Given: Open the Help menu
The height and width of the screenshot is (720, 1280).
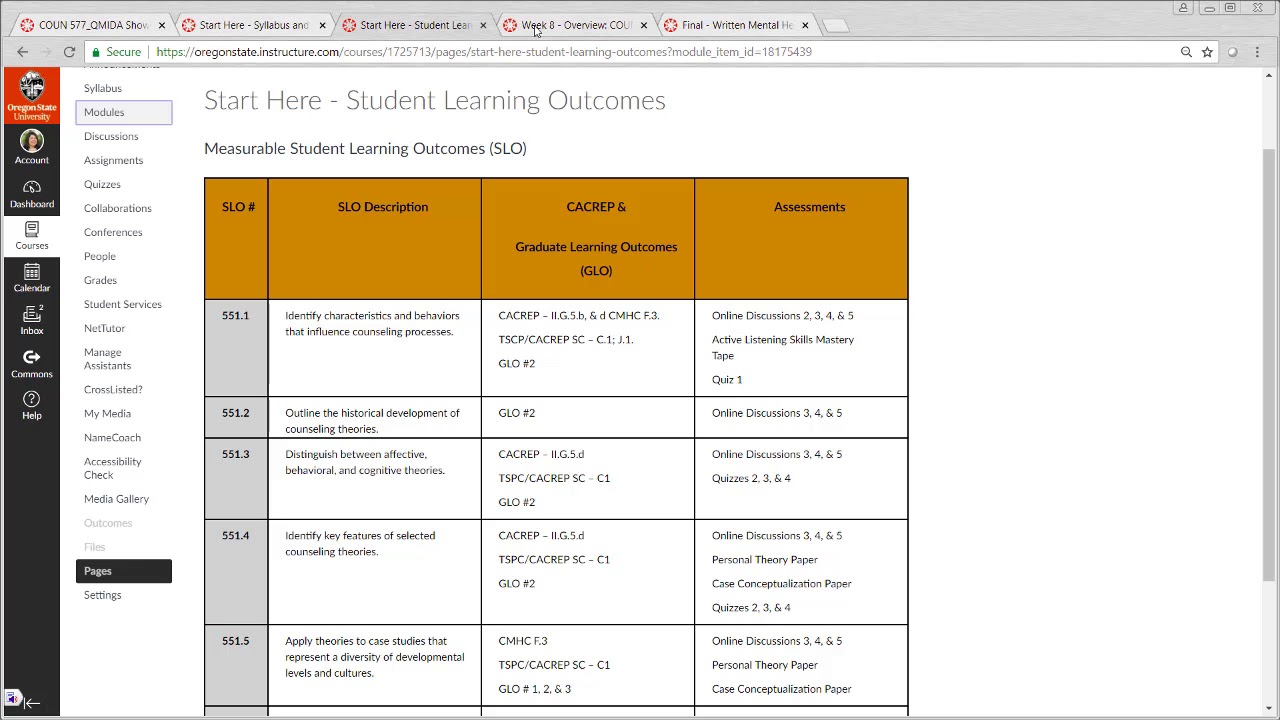Looking at the screenshot, I should point(31,406).
